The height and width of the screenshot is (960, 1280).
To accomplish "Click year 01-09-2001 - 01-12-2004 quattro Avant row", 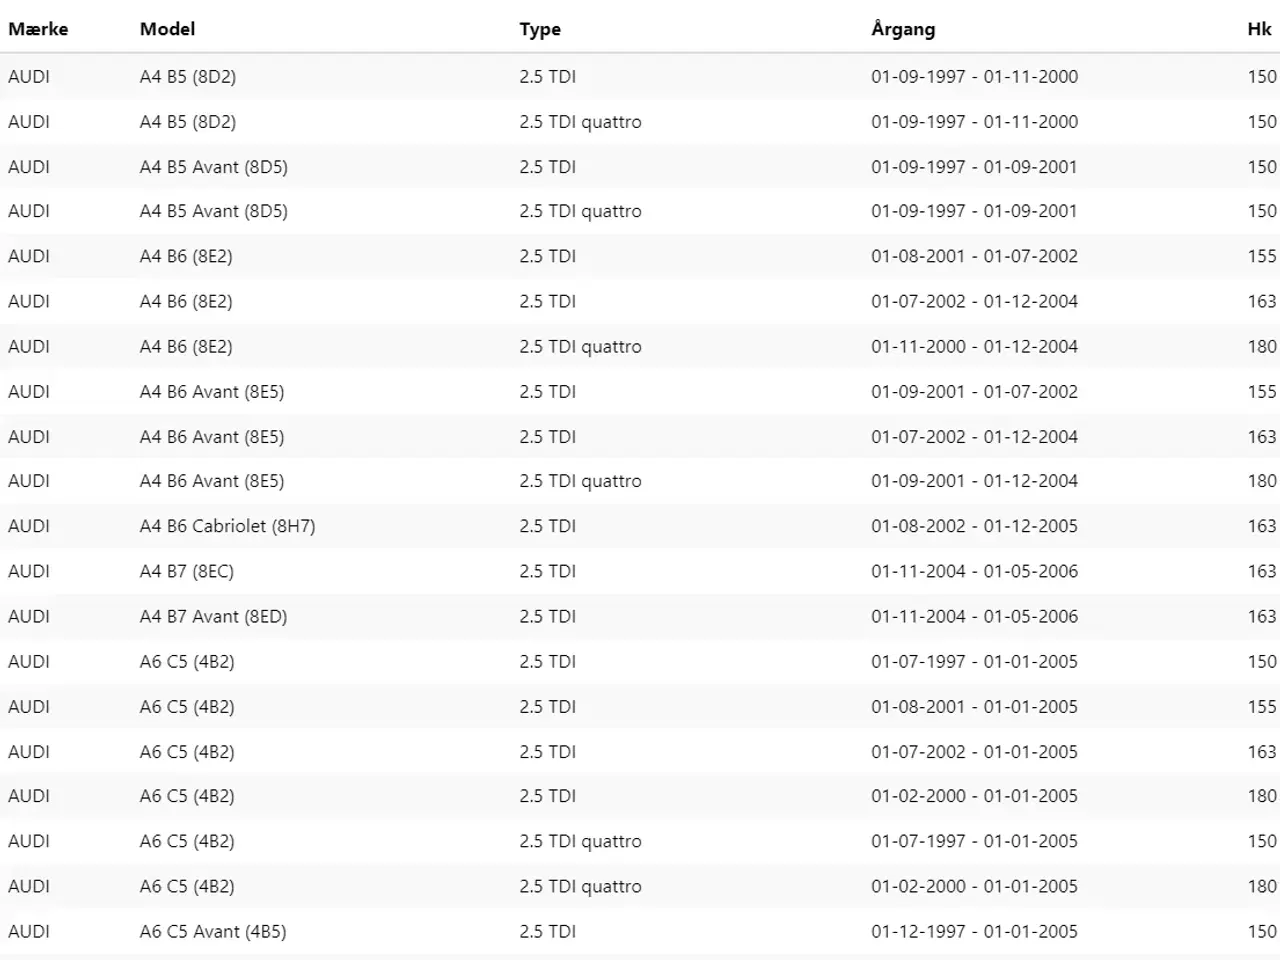I will coord(974,481).
